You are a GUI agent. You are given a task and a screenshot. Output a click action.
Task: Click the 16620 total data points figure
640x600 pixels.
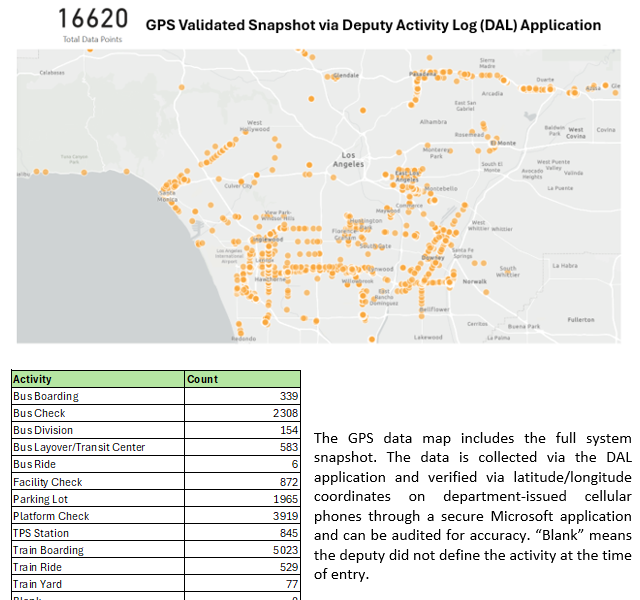(93, 19)
